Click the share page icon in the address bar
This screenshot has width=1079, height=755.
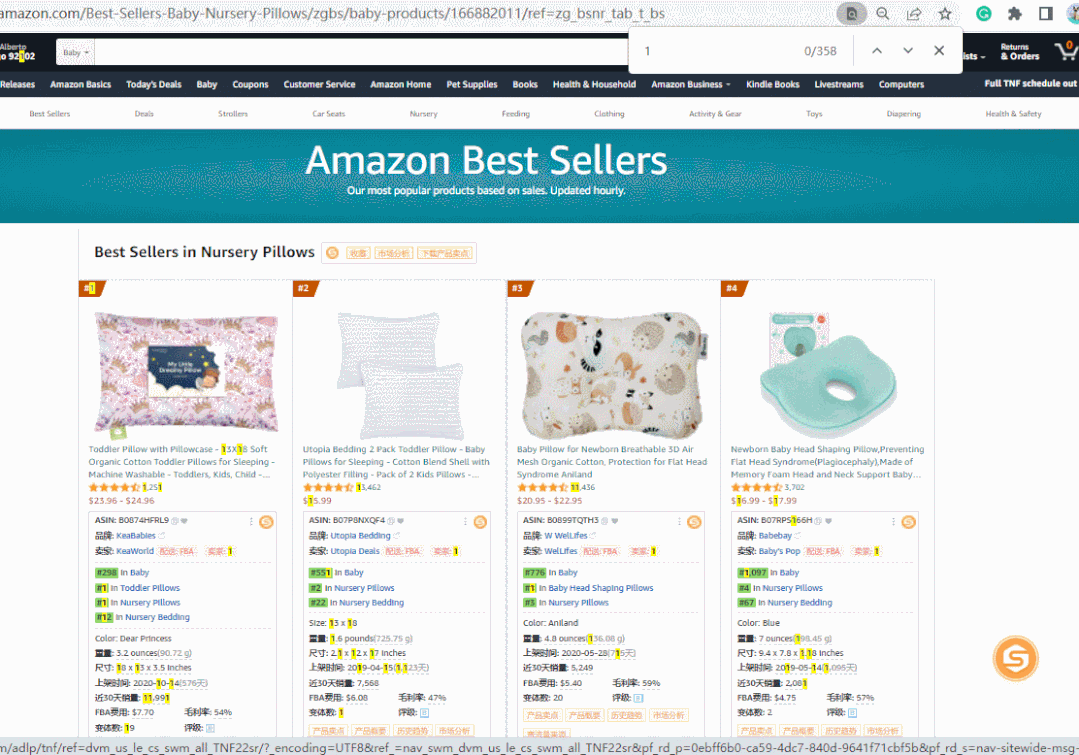pos(914,14)
